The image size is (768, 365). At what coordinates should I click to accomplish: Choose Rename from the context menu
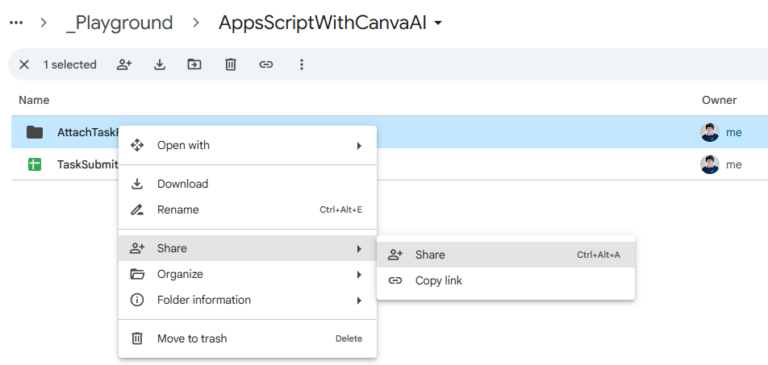coord(247,210)
